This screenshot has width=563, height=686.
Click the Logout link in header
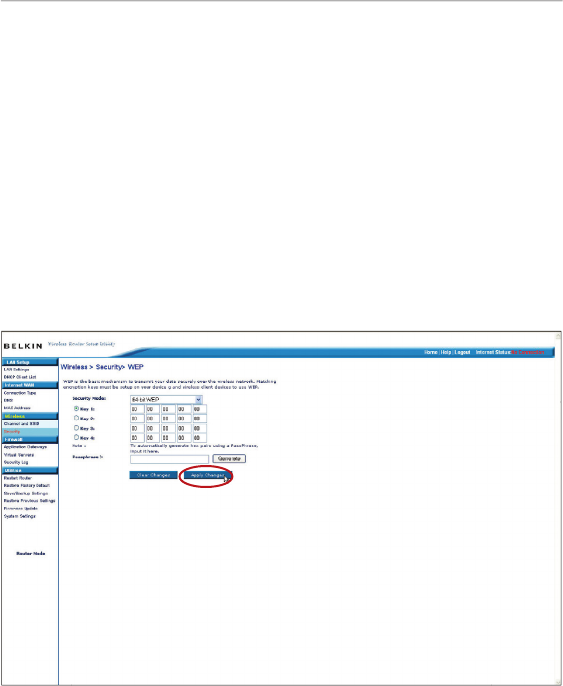click(x=462, y=352)
